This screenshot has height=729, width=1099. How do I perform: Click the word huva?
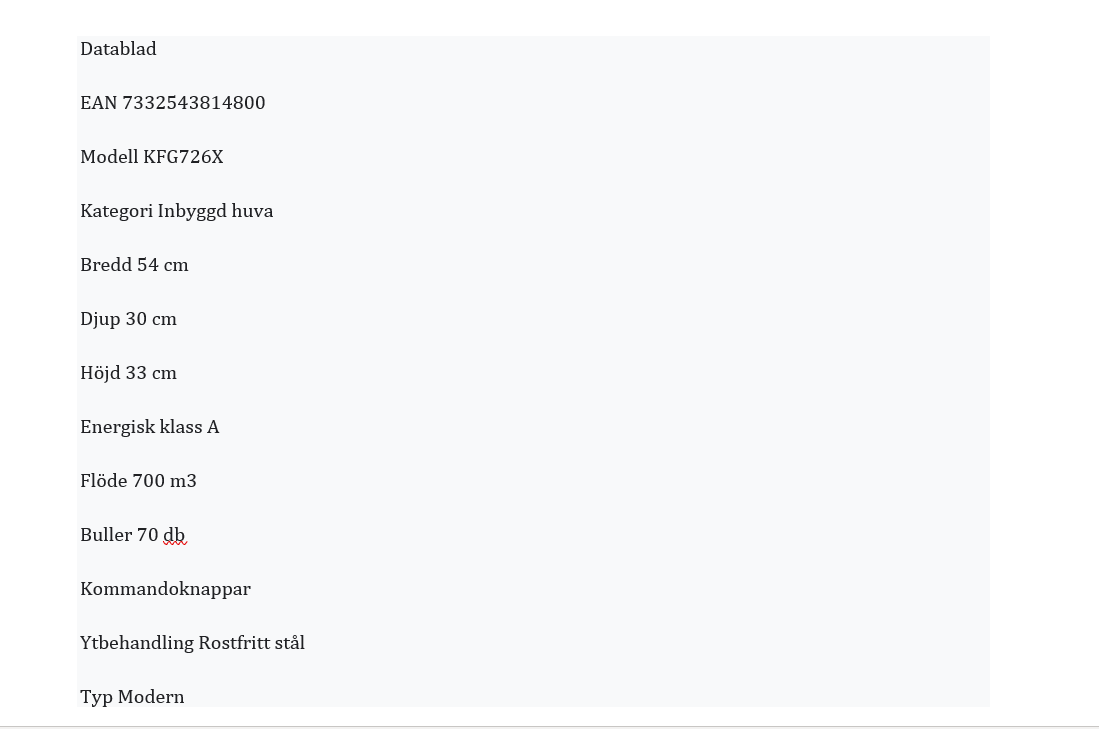coord(252,211)
